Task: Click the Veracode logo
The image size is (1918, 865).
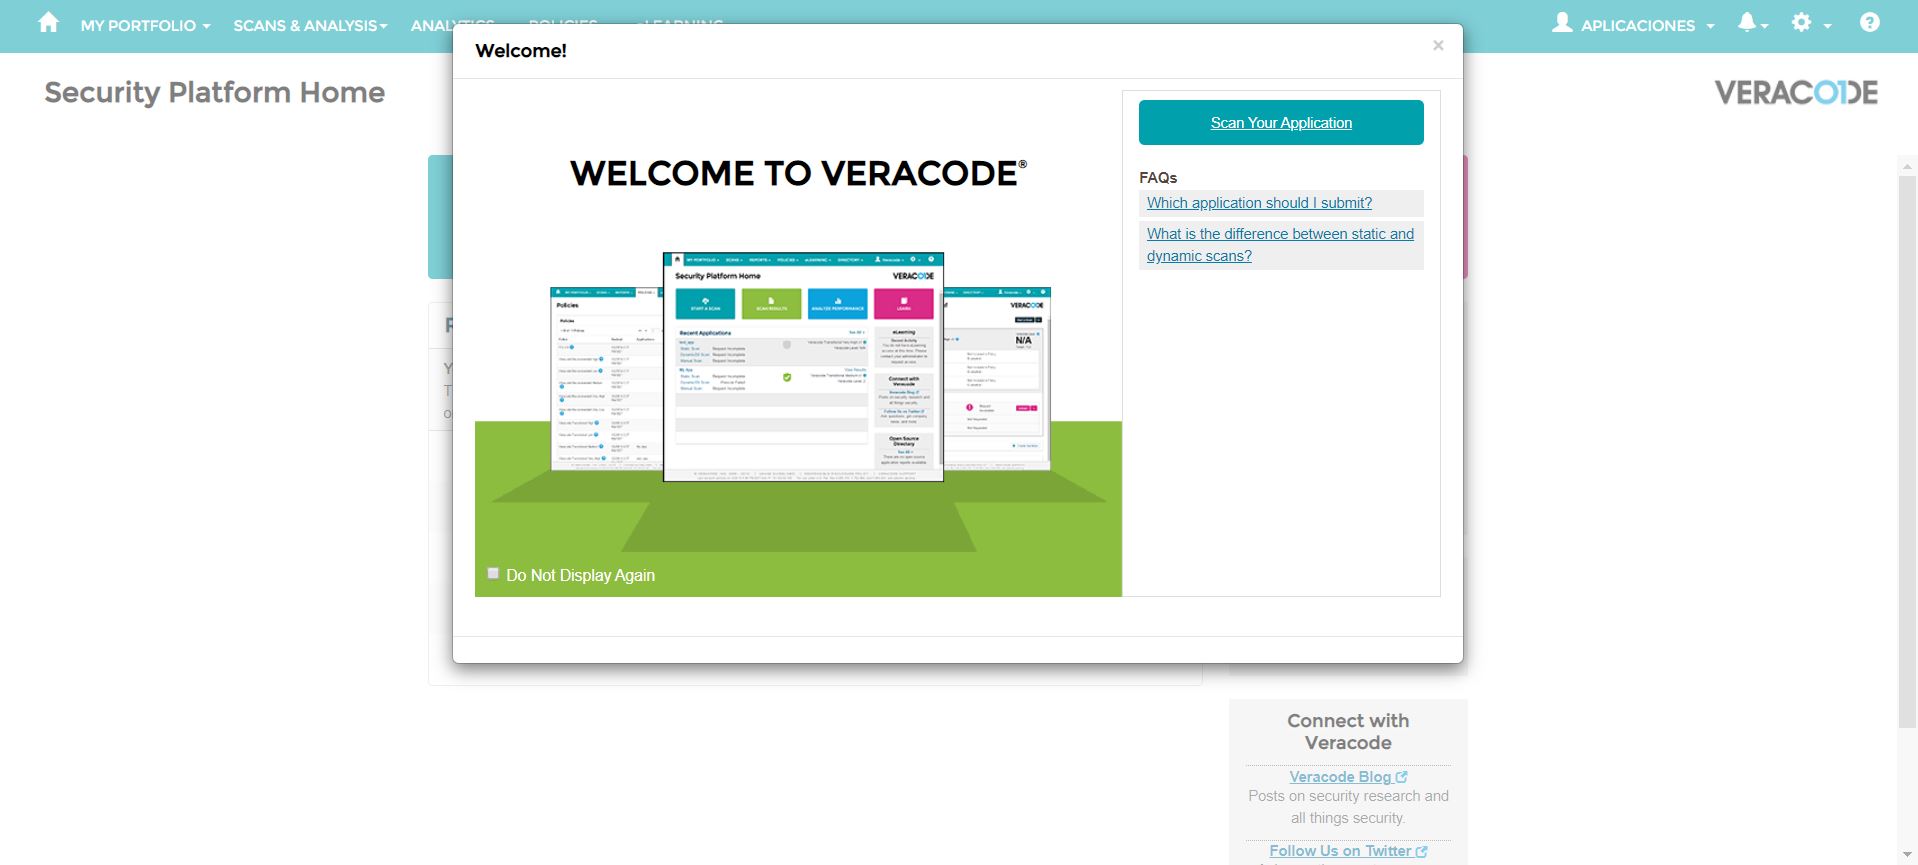Action: 1796,93
